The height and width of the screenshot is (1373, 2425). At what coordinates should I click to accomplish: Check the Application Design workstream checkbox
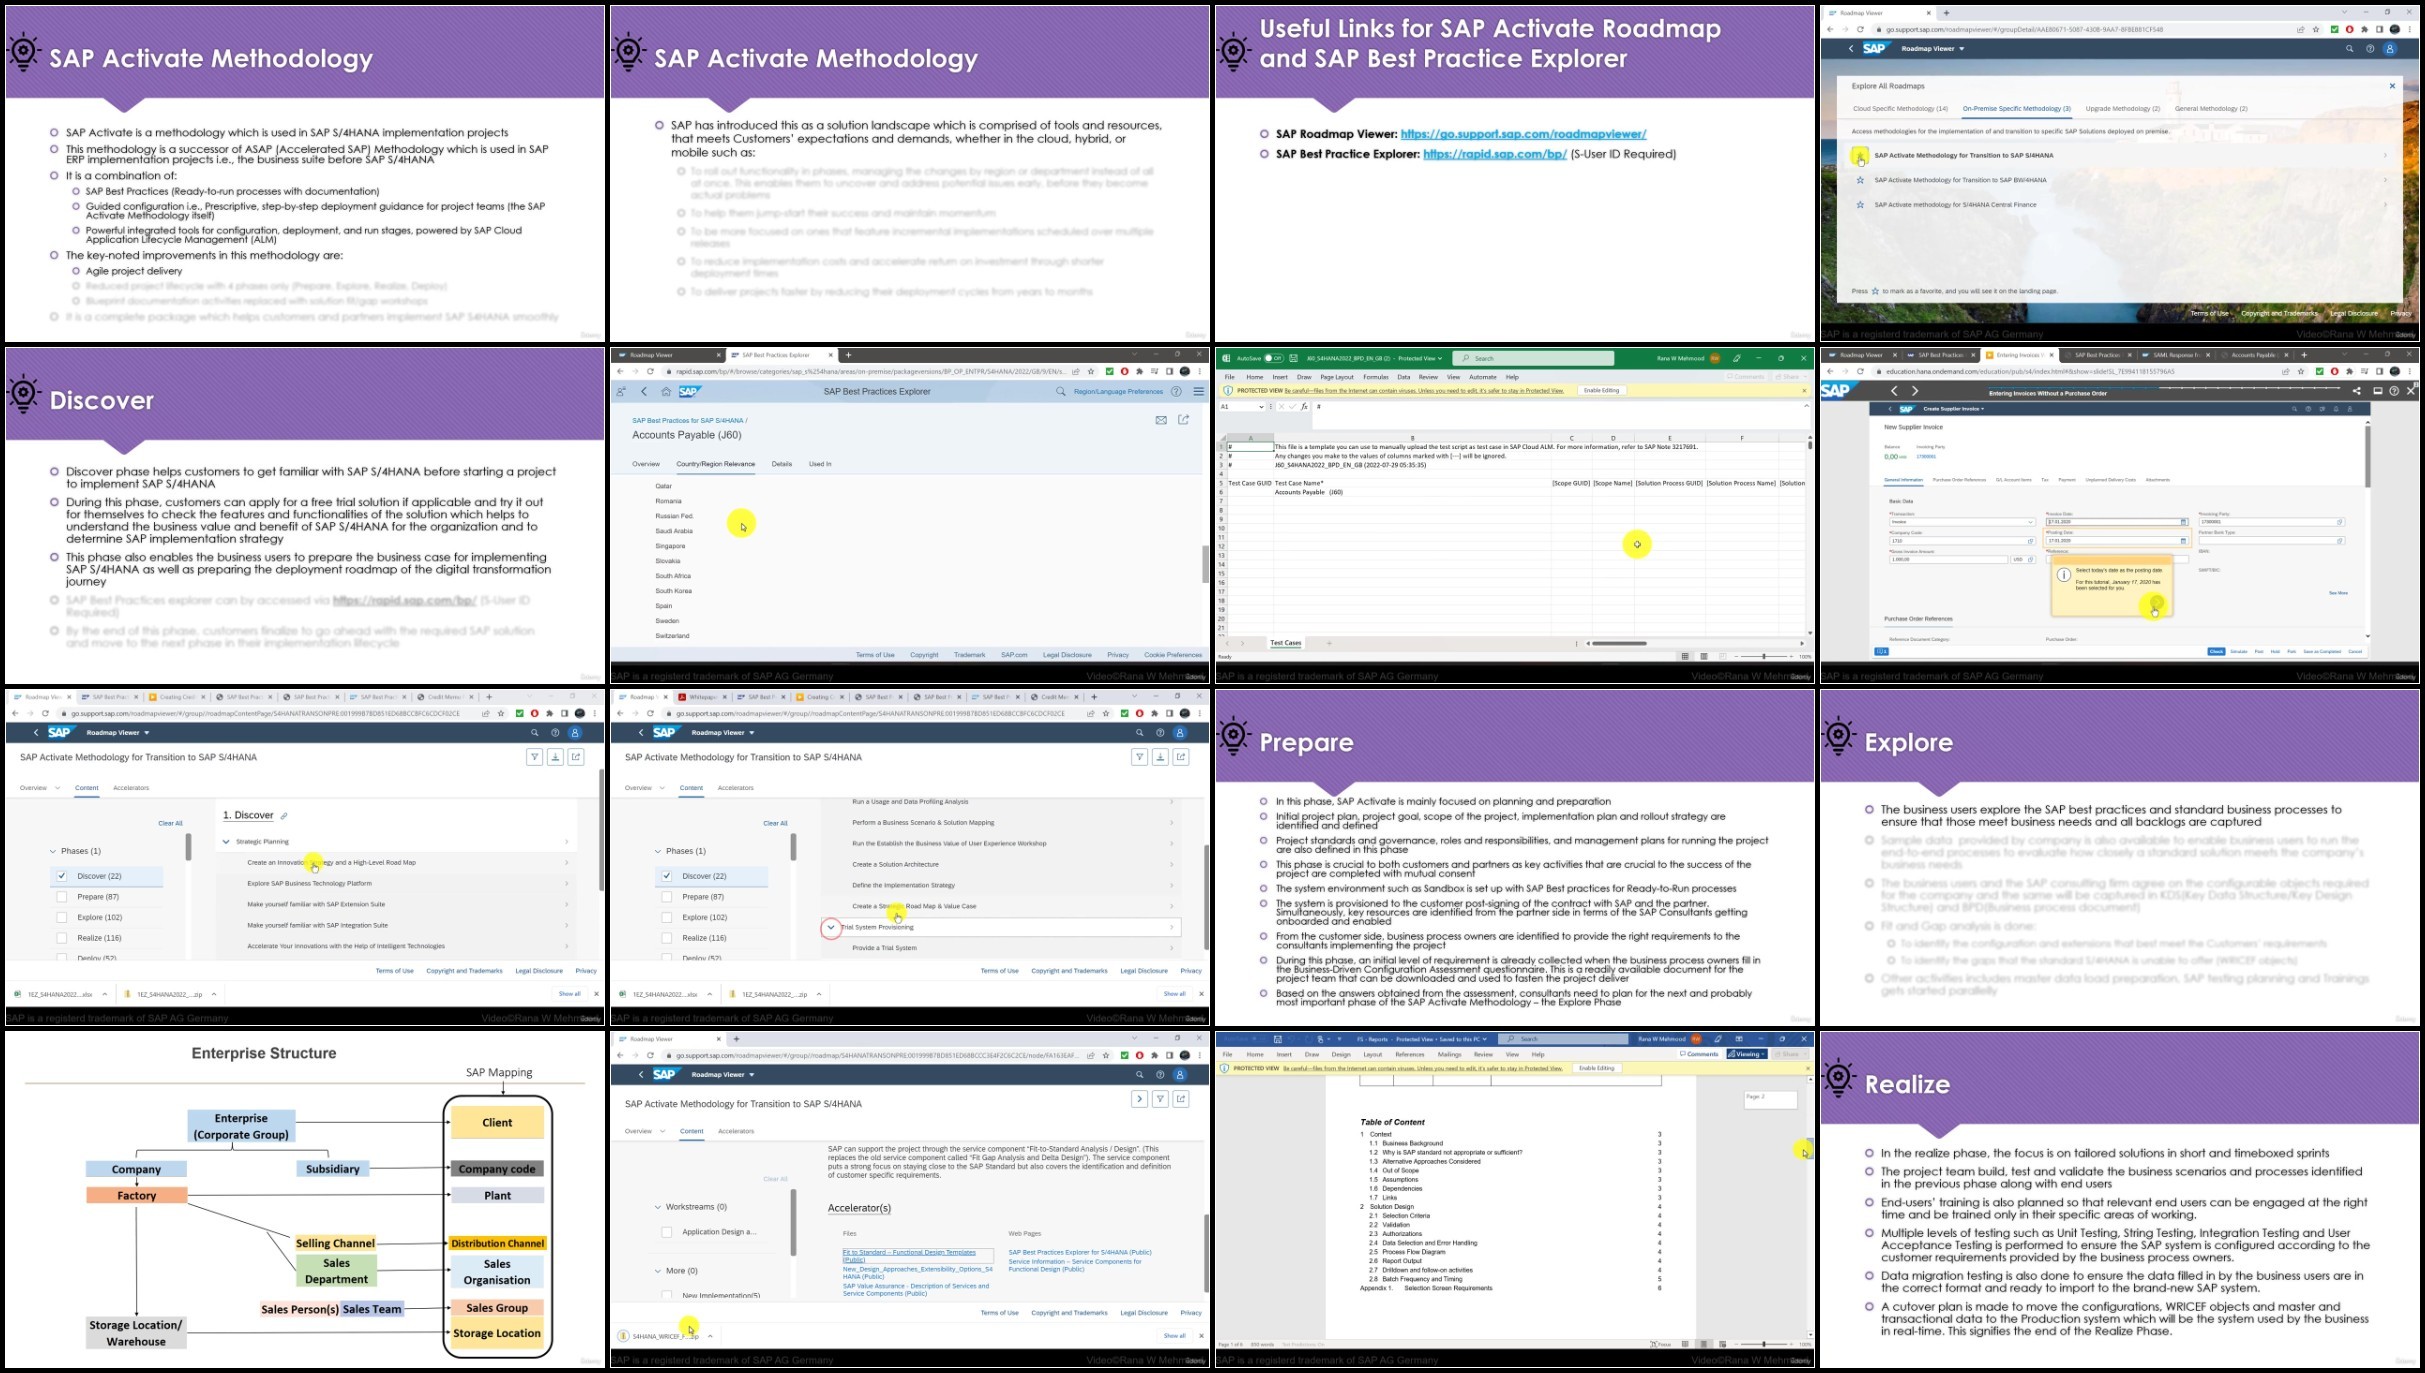(x=667, y=1232)
